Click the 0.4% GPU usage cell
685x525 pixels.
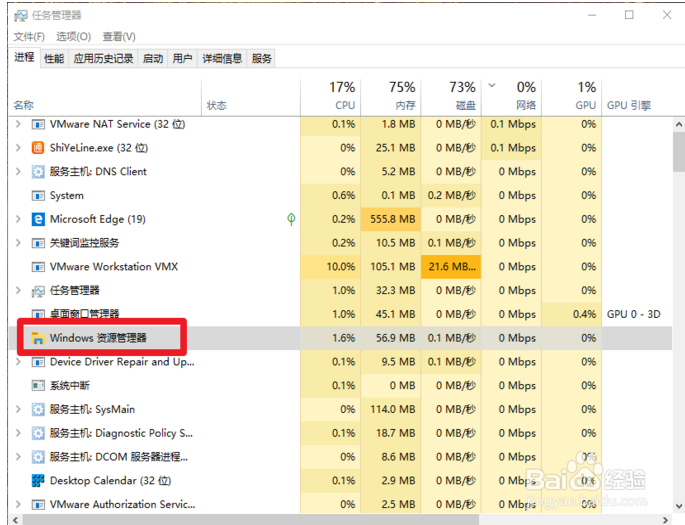tap(572, 314)
